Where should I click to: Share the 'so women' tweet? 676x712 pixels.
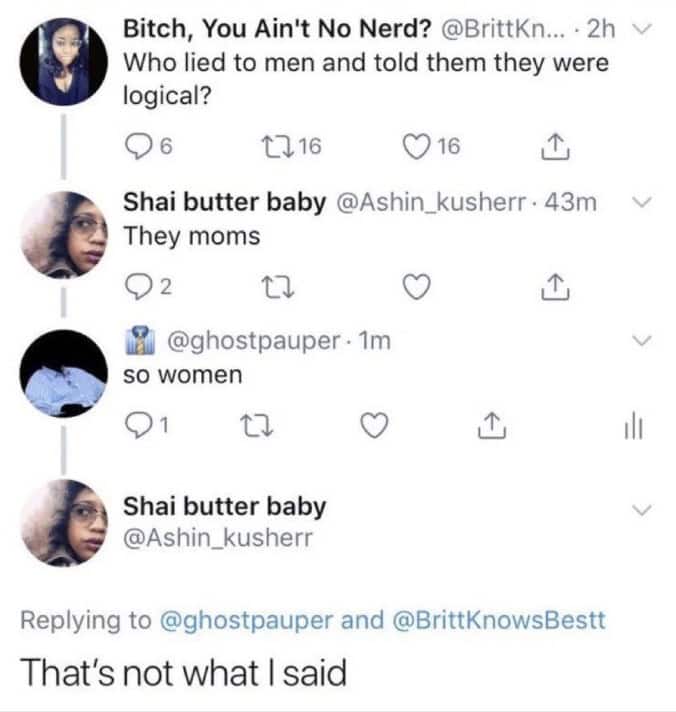[491, 427]
